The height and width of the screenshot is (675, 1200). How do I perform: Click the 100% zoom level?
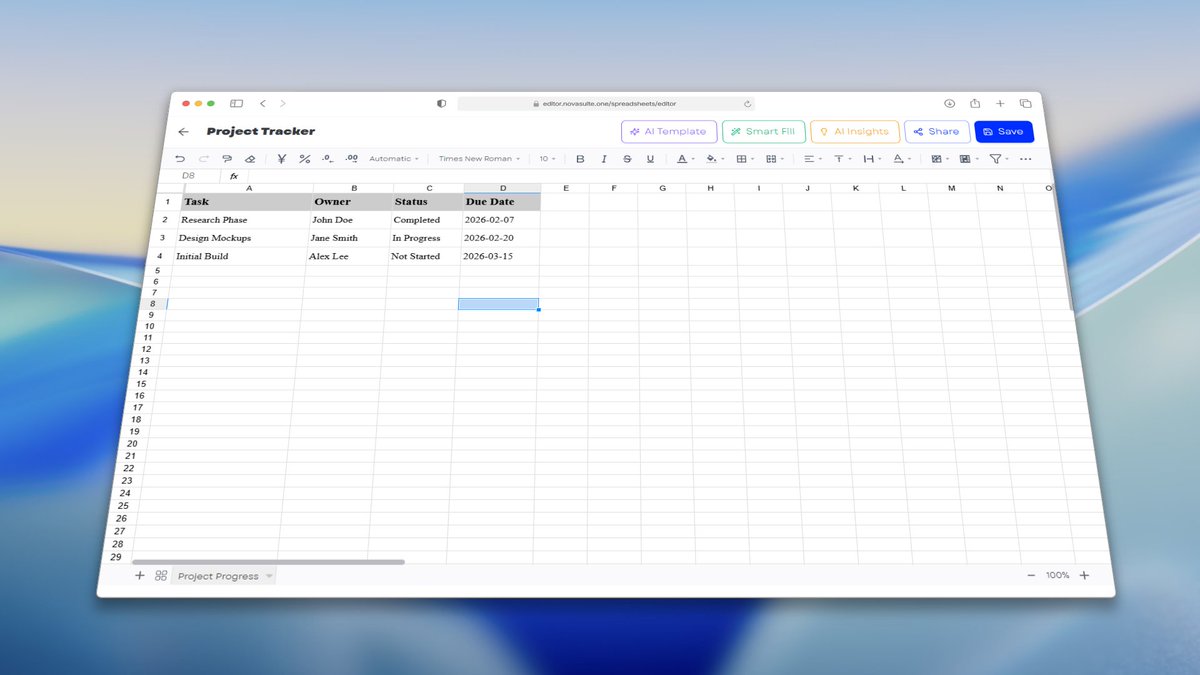[1057, 575]
